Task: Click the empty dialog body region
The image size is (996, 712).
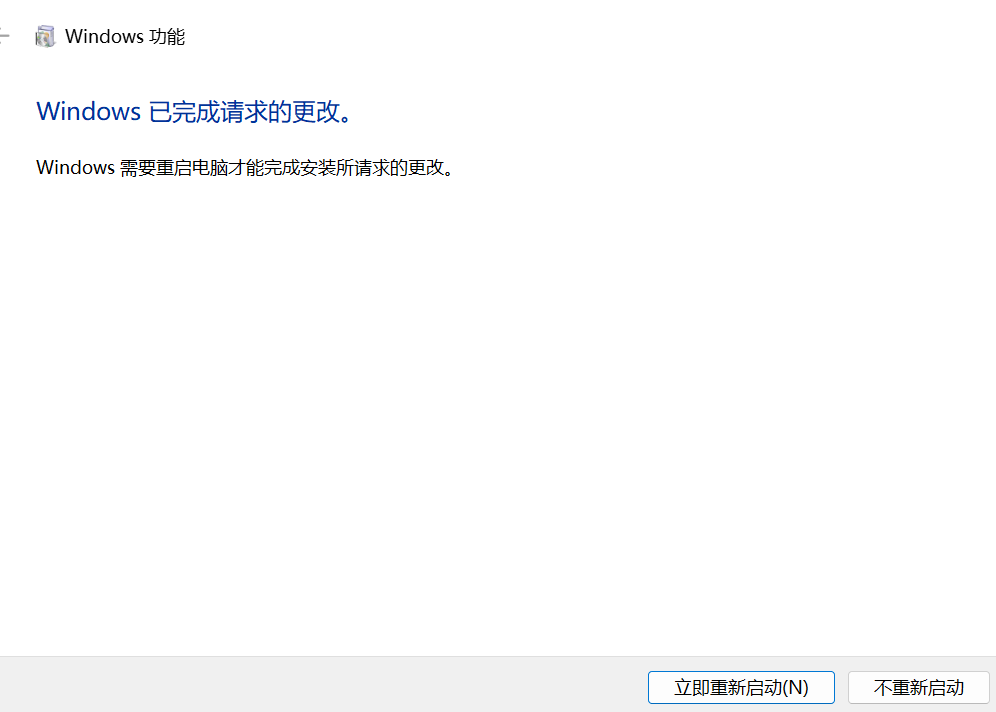Action: tap(498, 420)
